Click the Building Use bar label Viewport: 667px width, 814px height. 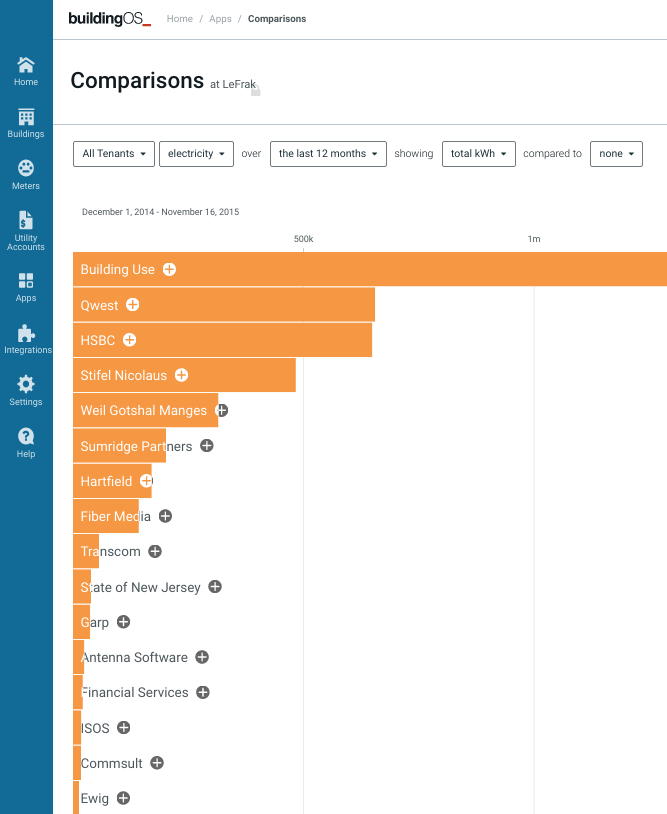117,269
